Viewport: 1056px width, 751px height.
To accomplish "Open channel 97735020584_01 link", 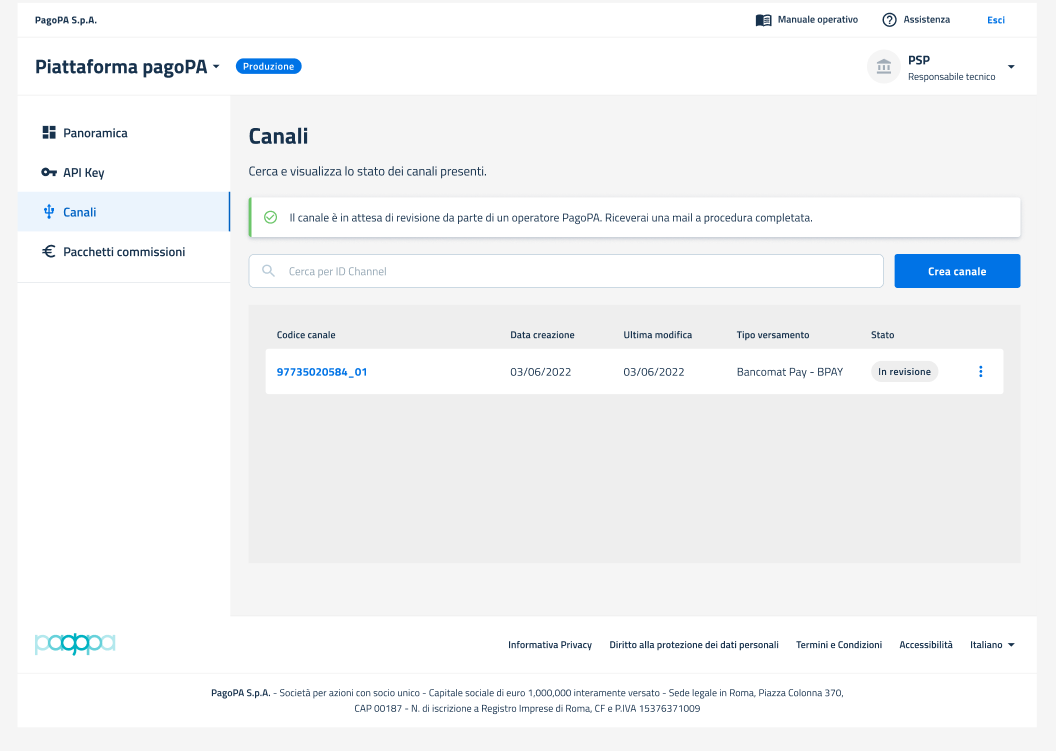I will [x=322, y=372].
